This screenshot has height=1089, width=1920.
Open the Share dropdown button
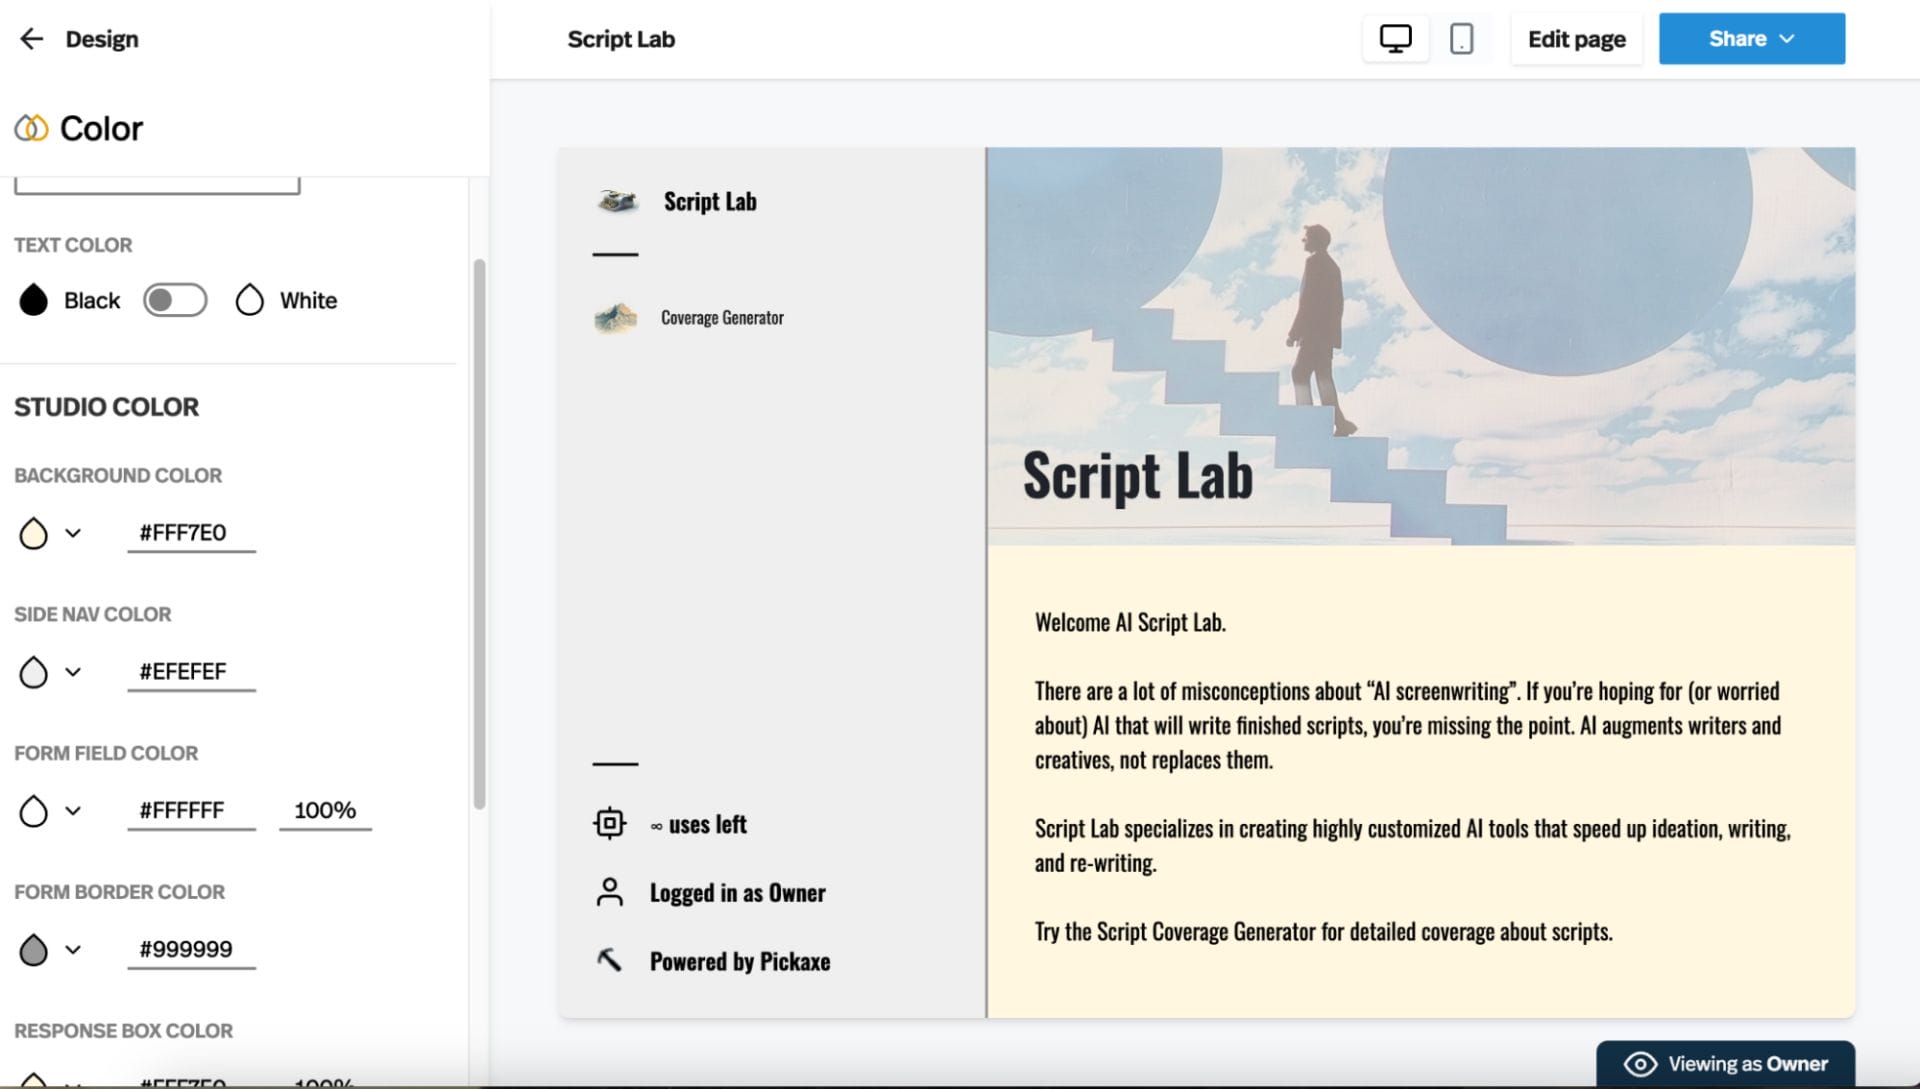[x=1751, y=39]
